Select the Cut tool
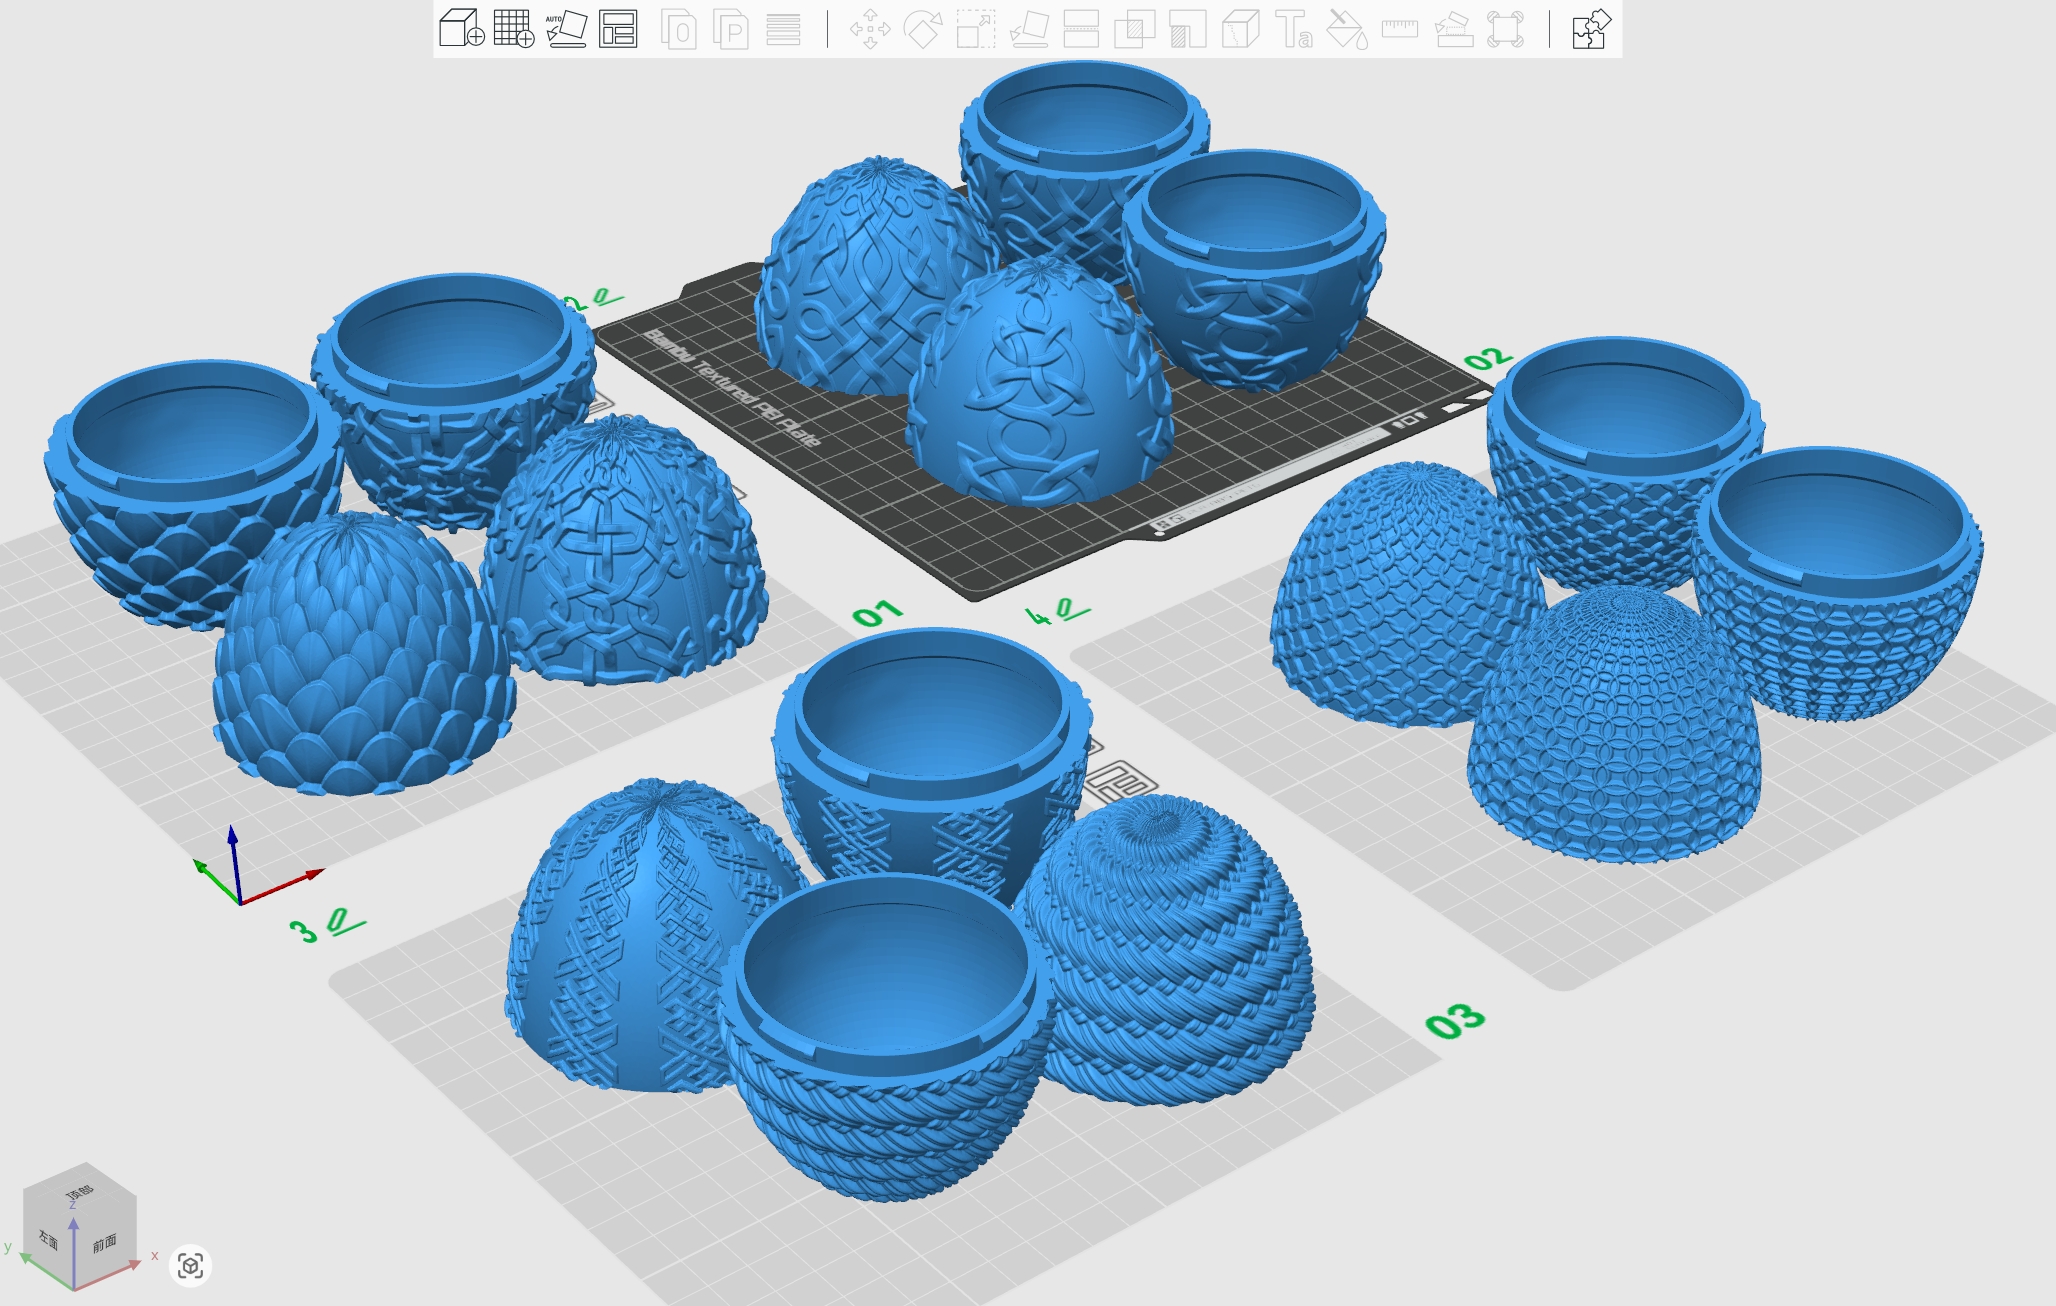Viewport: 2056px width, 1306px height. click(x=1081, y=28)
